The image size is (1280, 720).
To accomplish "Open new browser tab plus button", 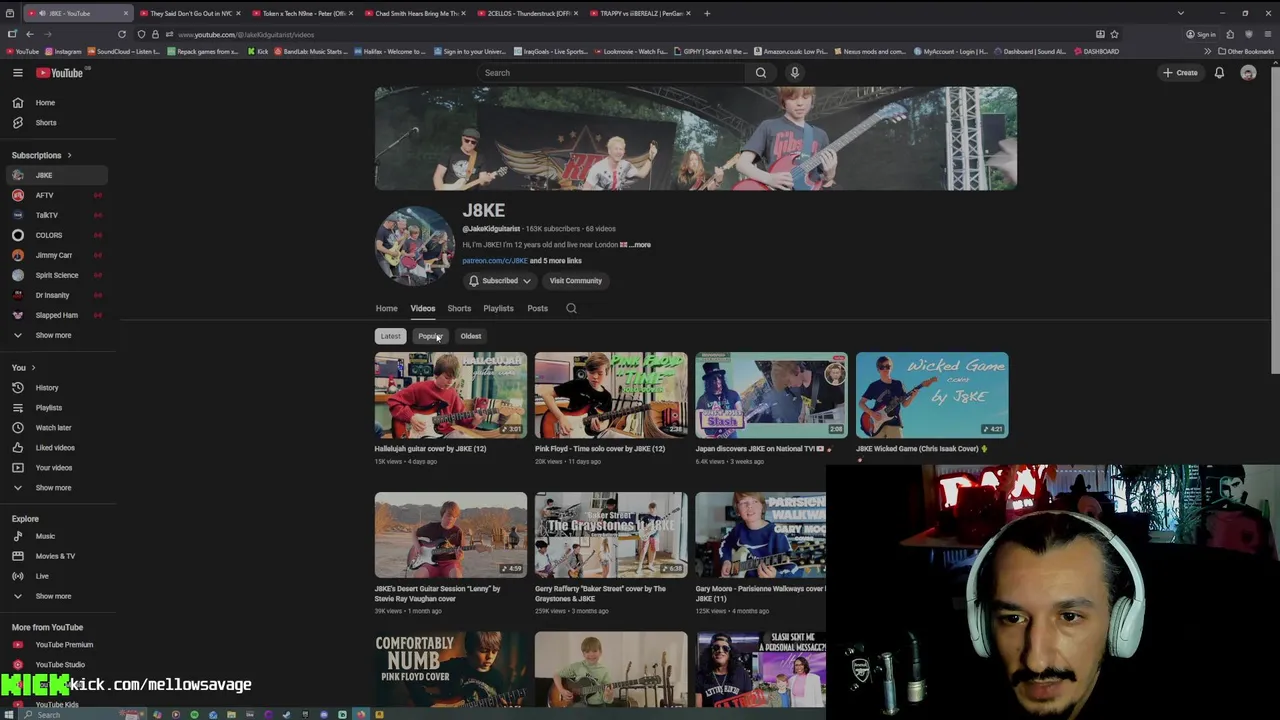I will [707, 13].
